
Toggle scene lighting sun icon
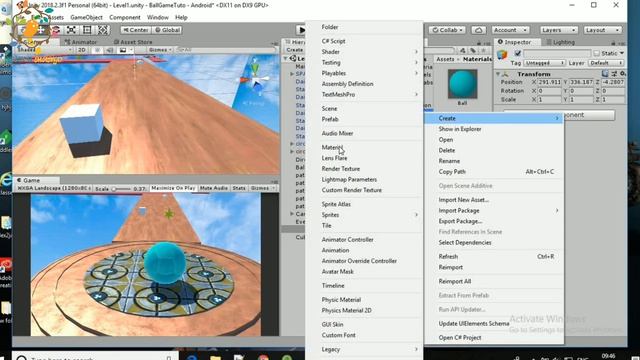[x=97, y=50]
